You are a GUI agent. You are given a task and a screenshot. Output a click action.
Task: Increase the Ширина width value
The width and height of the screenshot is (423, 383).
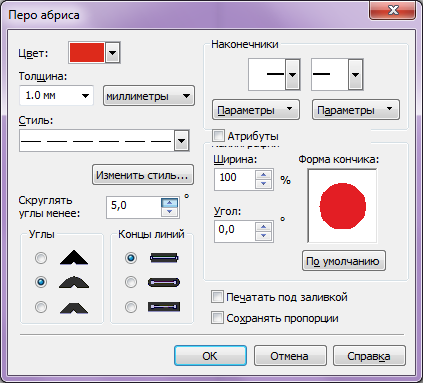pos(264,175)
